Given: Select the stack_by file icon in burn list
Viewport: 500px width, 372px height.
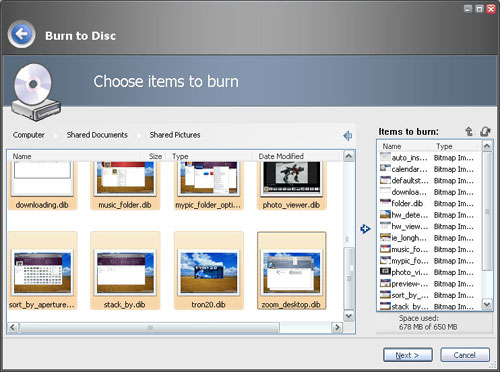Looking at the screenshot, I should (385, 306).
